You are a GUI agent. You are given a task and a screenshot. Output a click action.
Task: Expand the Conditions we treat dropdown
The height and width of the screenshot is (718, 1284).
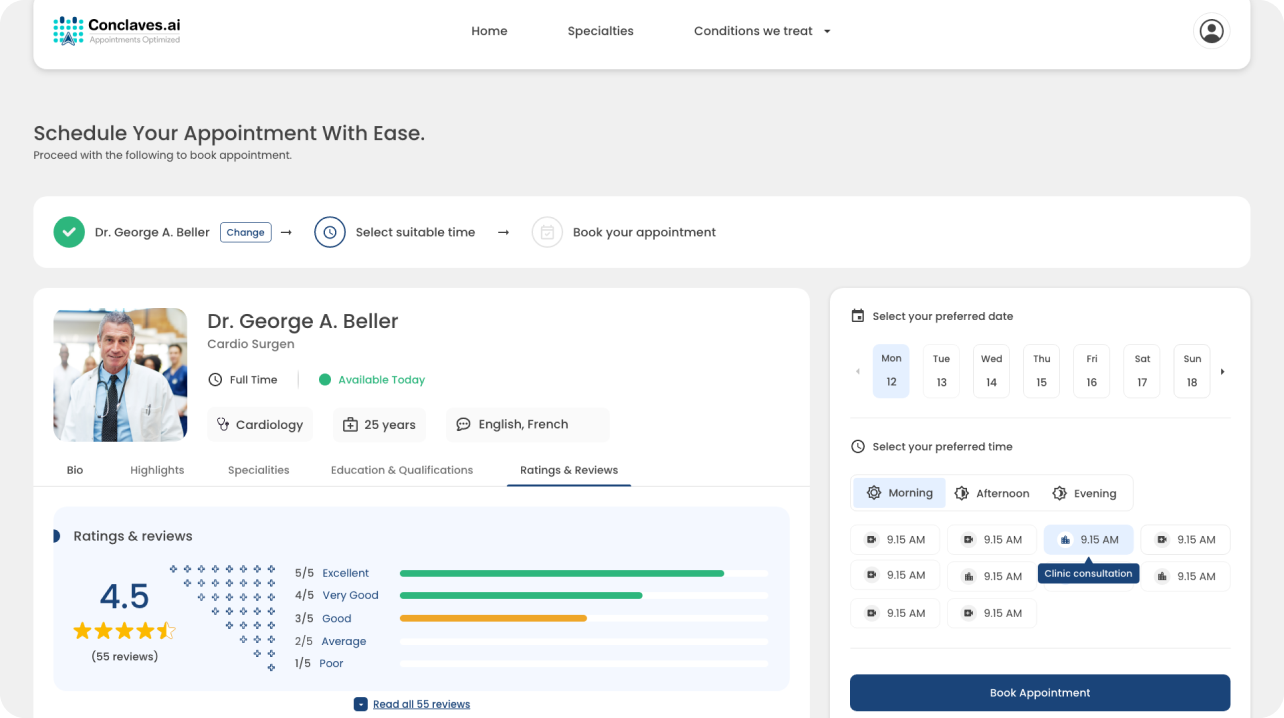pyautogui.click(x=762, y=31)
